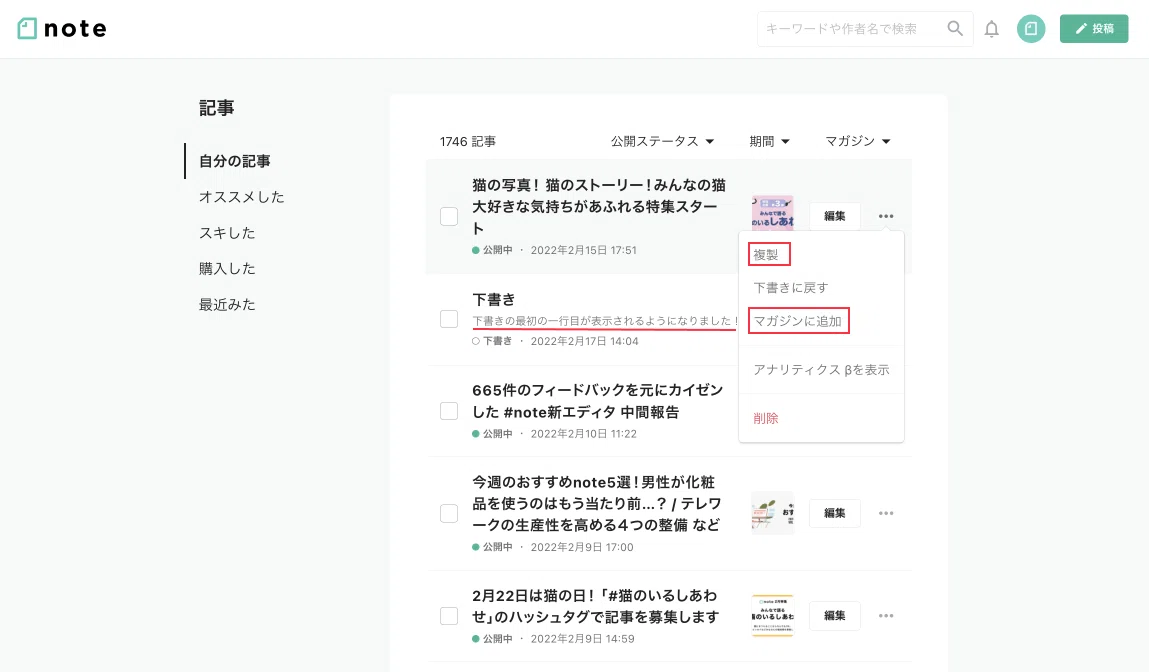Click 編集 for 今週のおすすめnote5選 article
1149x672 pixels.
pos(835,513)
